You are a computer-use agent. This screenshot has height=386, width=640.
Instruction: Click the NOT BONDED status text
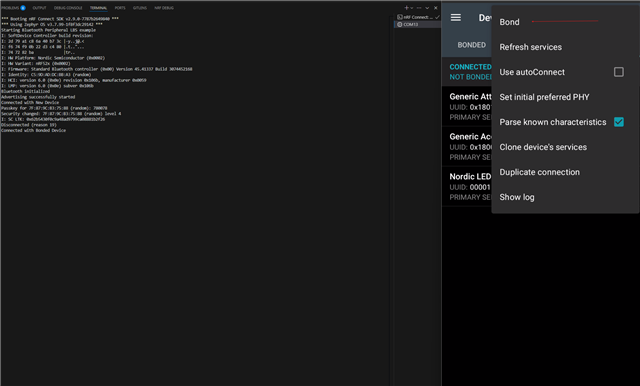point(470,77)
